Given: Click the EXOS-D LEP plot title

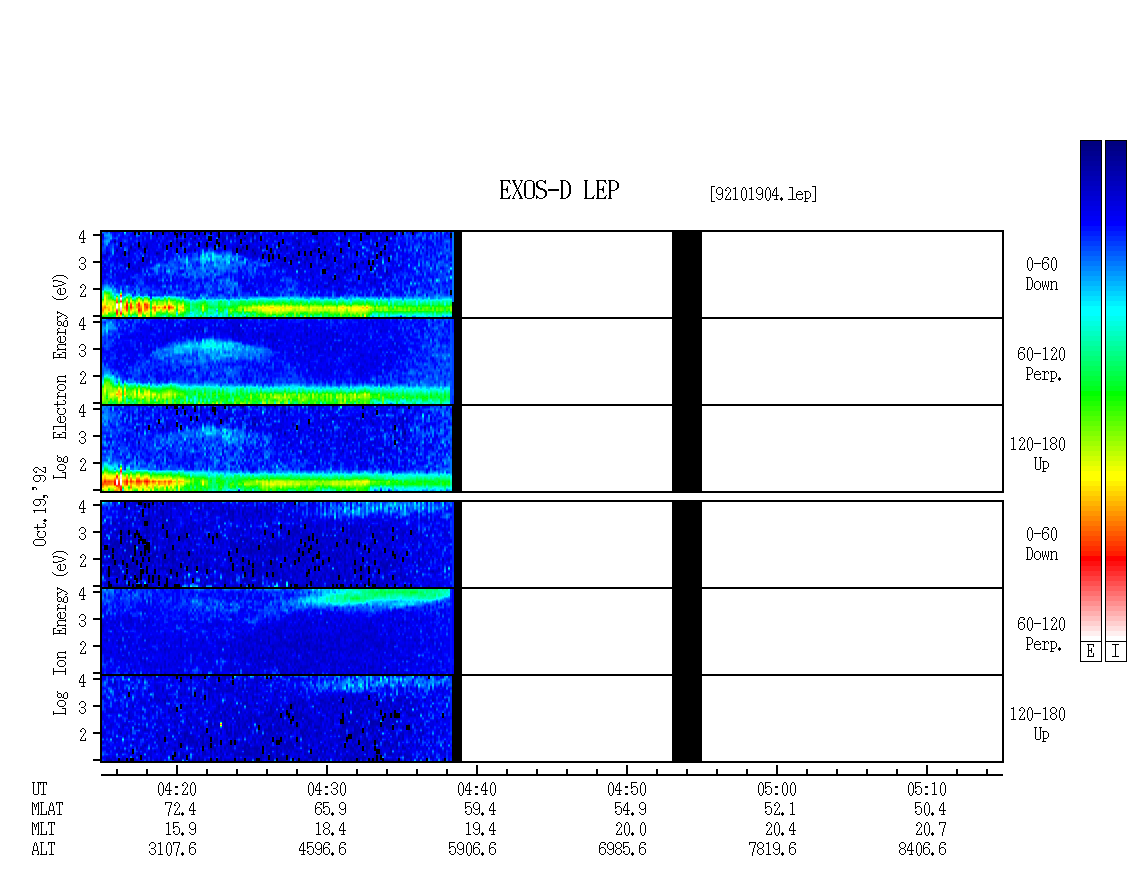Looking at the screenshot, I should 559,190.
